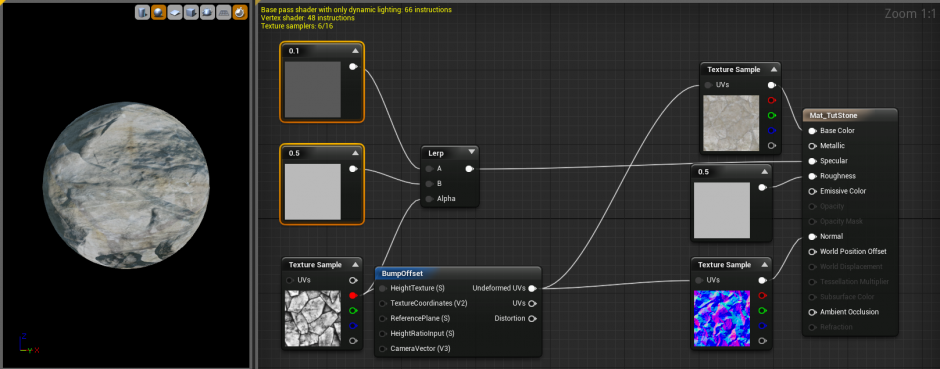Image resolution: width=940 pixels, height=369 pixels.
Task: Click BumpOffset TextureCoordinates (V2) input pin
Action: [383, 303]
